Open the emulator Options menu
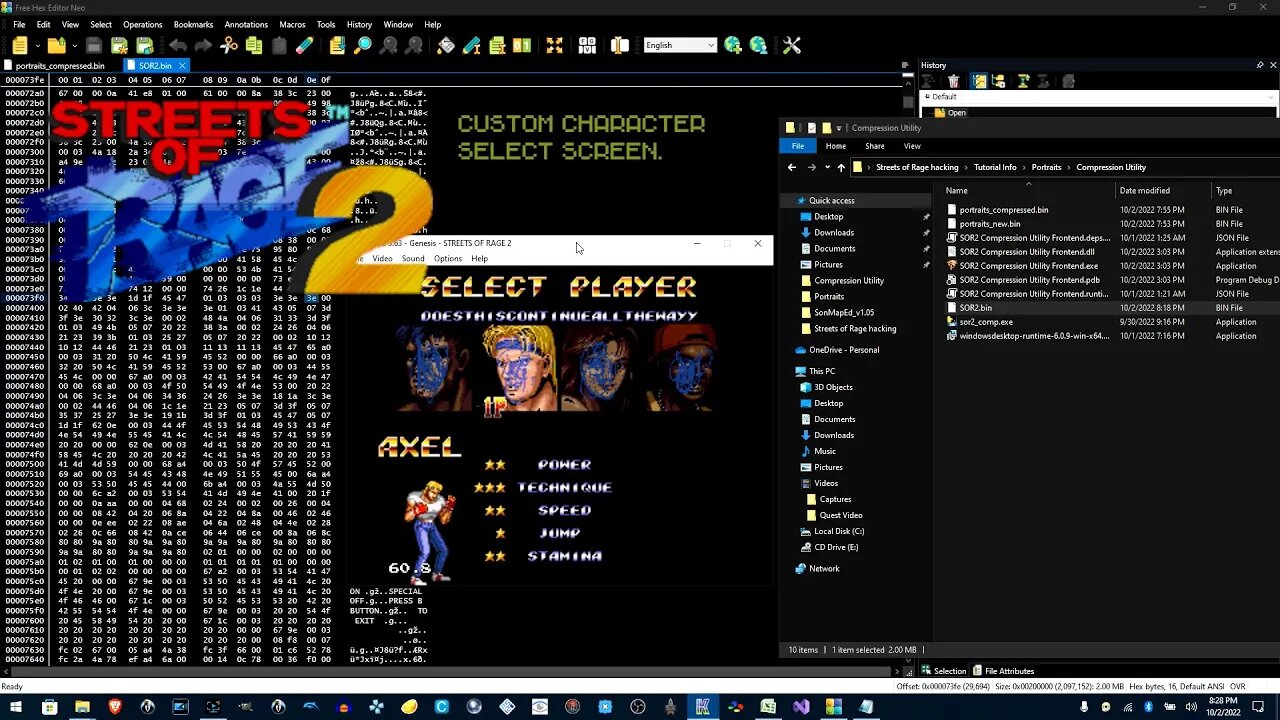 (448, 259)
